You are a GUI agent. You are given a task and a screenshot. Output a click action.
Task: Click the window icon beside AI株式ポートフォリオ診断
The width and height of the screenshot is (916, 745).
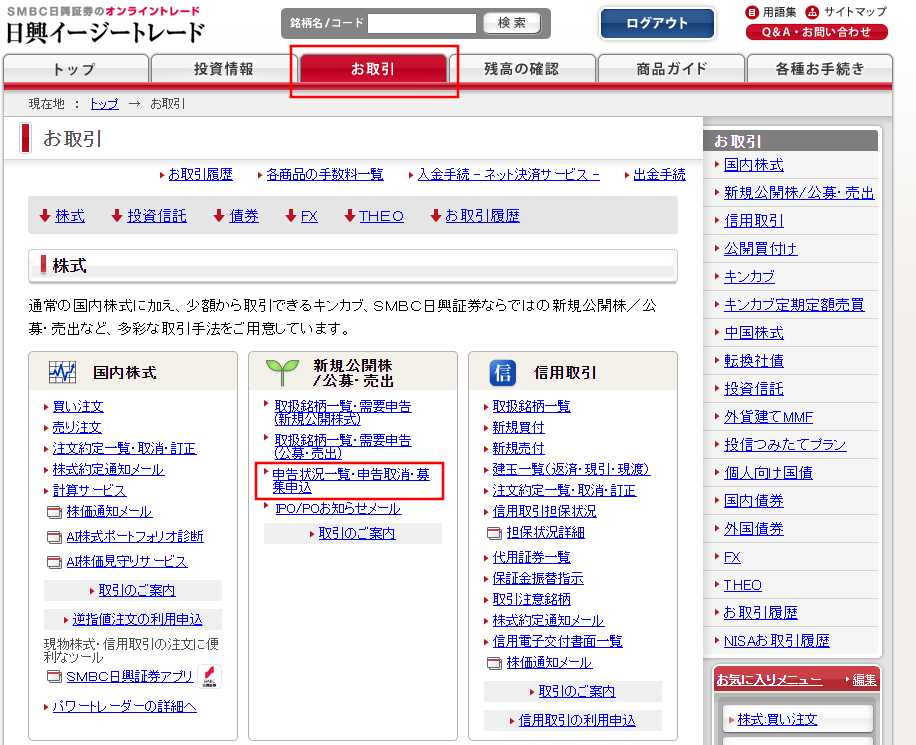point(54,537)
